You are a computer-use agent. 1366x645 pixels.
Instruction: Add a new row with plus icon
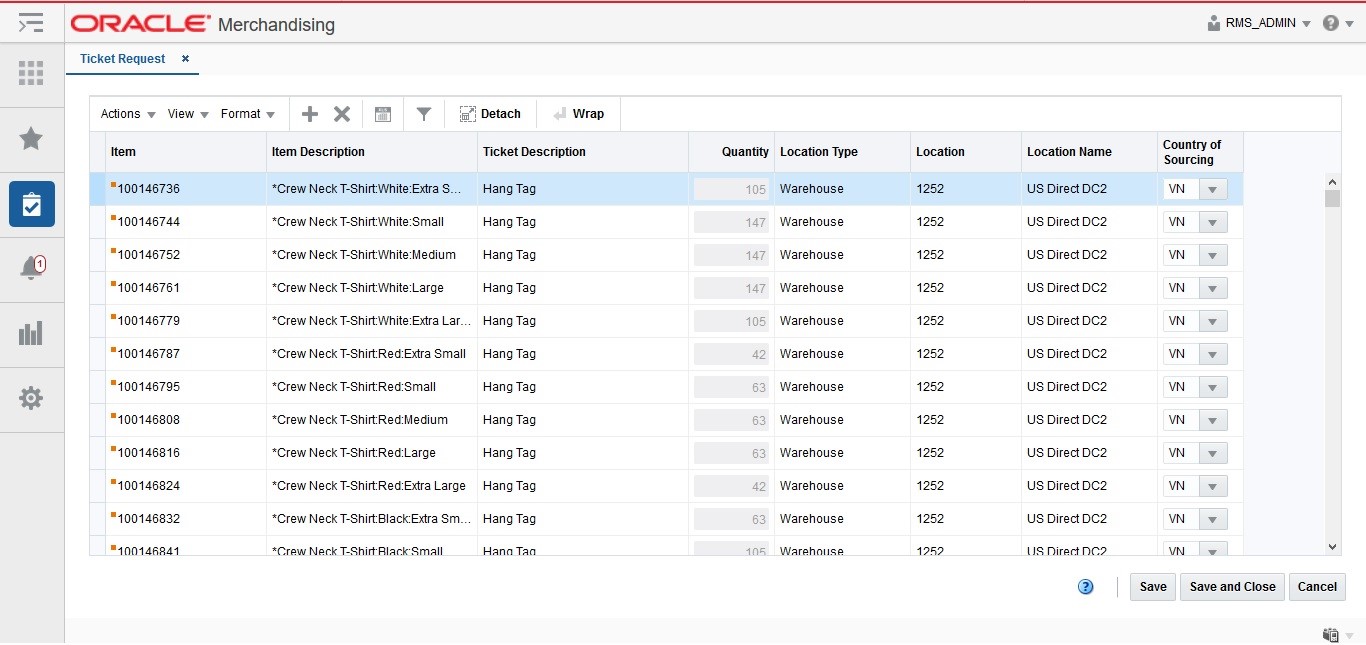coord(310,114)
